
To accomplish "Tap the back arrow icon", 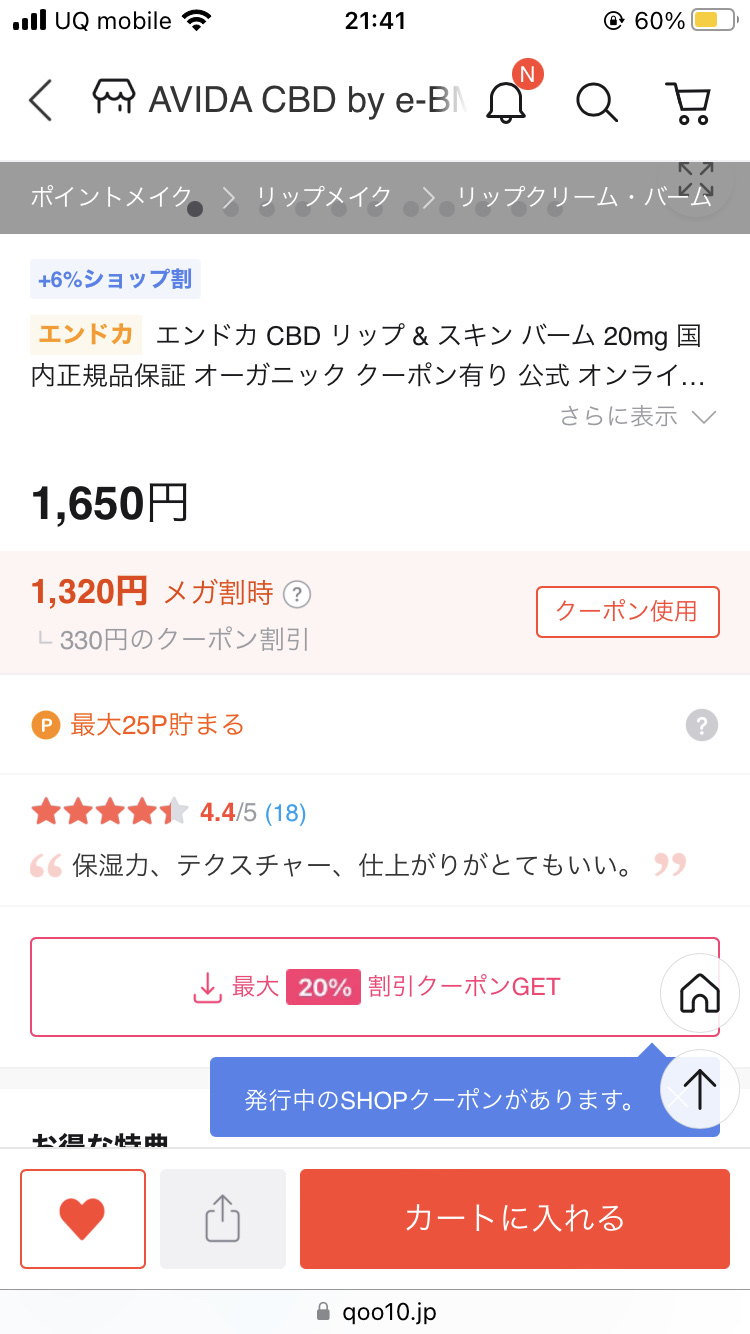I will [x=41, y=101].
